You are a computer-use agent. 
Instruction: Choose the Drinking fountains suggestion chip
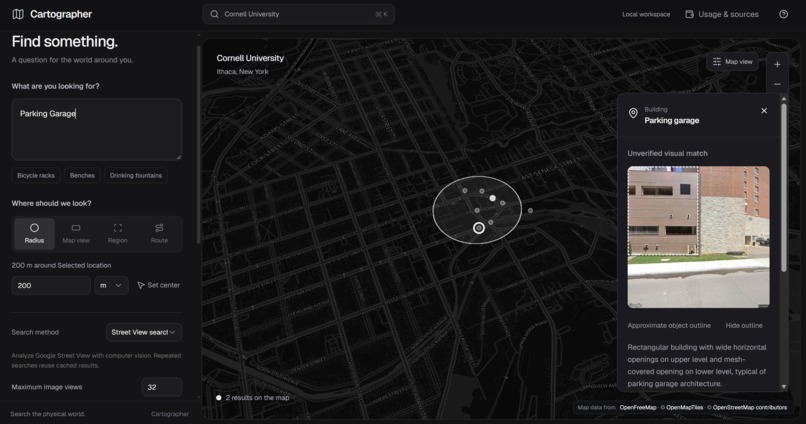136,176
